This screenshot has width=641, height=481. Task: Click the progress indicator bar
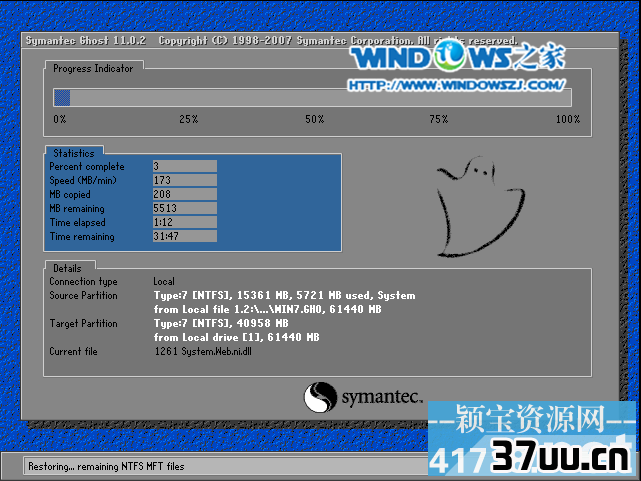pyautogui.click(x=312, y=98)
